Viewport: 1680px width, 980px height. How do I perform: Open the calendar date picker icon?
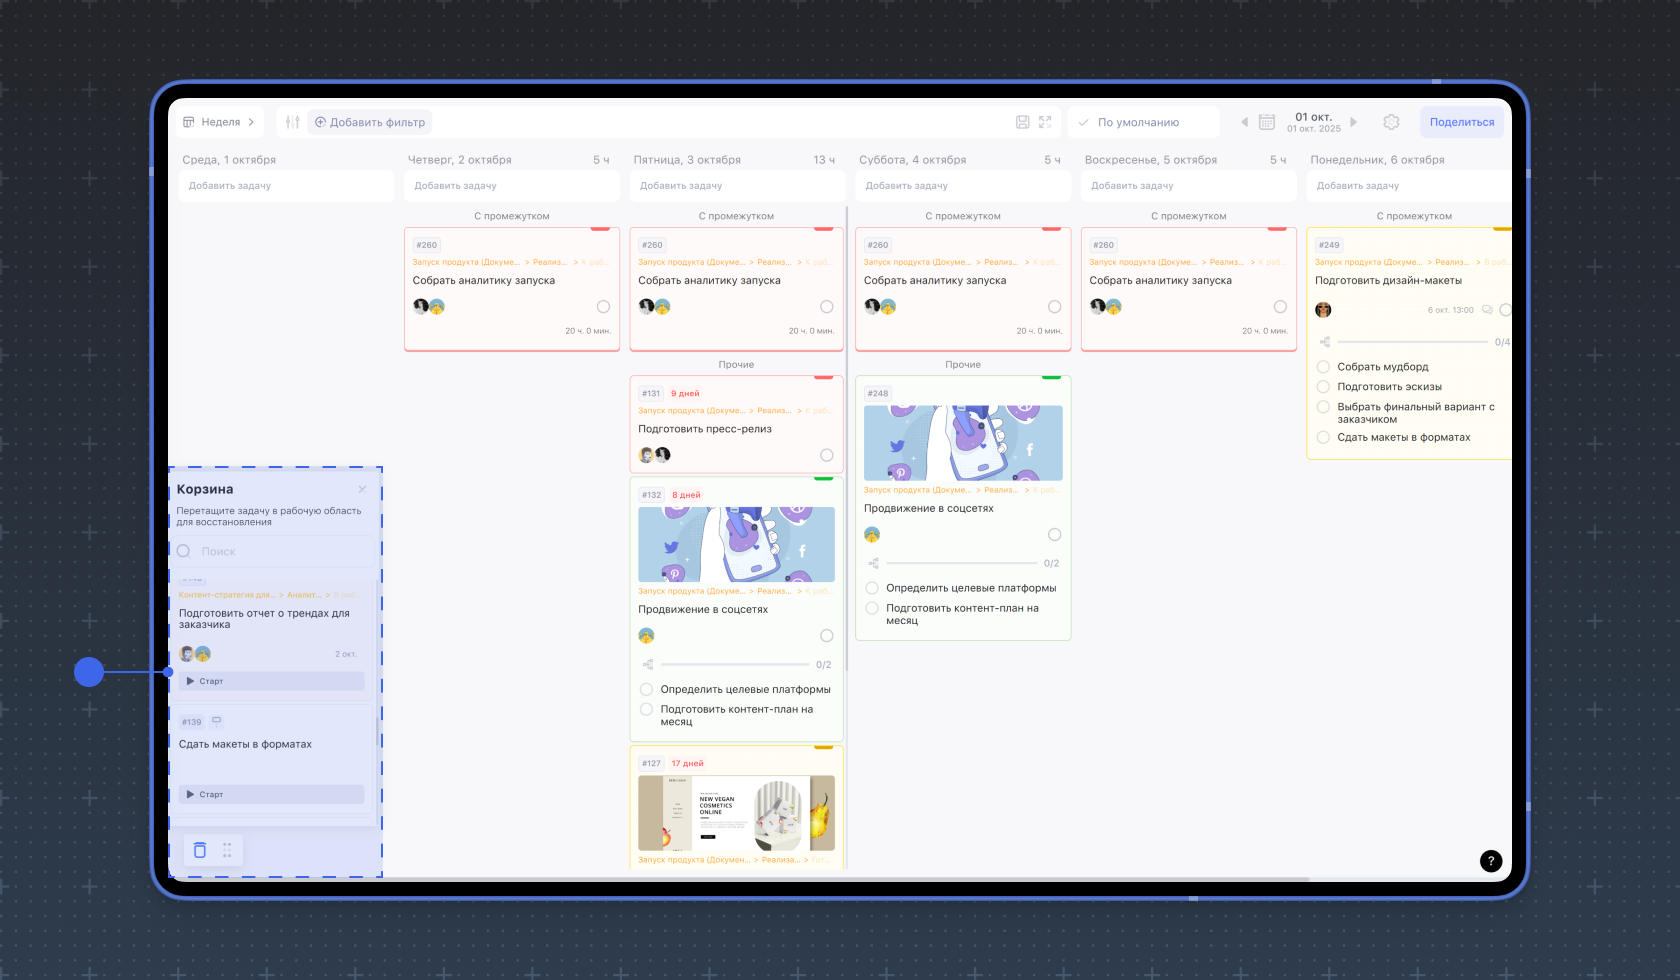click(x=1266, y=122)
